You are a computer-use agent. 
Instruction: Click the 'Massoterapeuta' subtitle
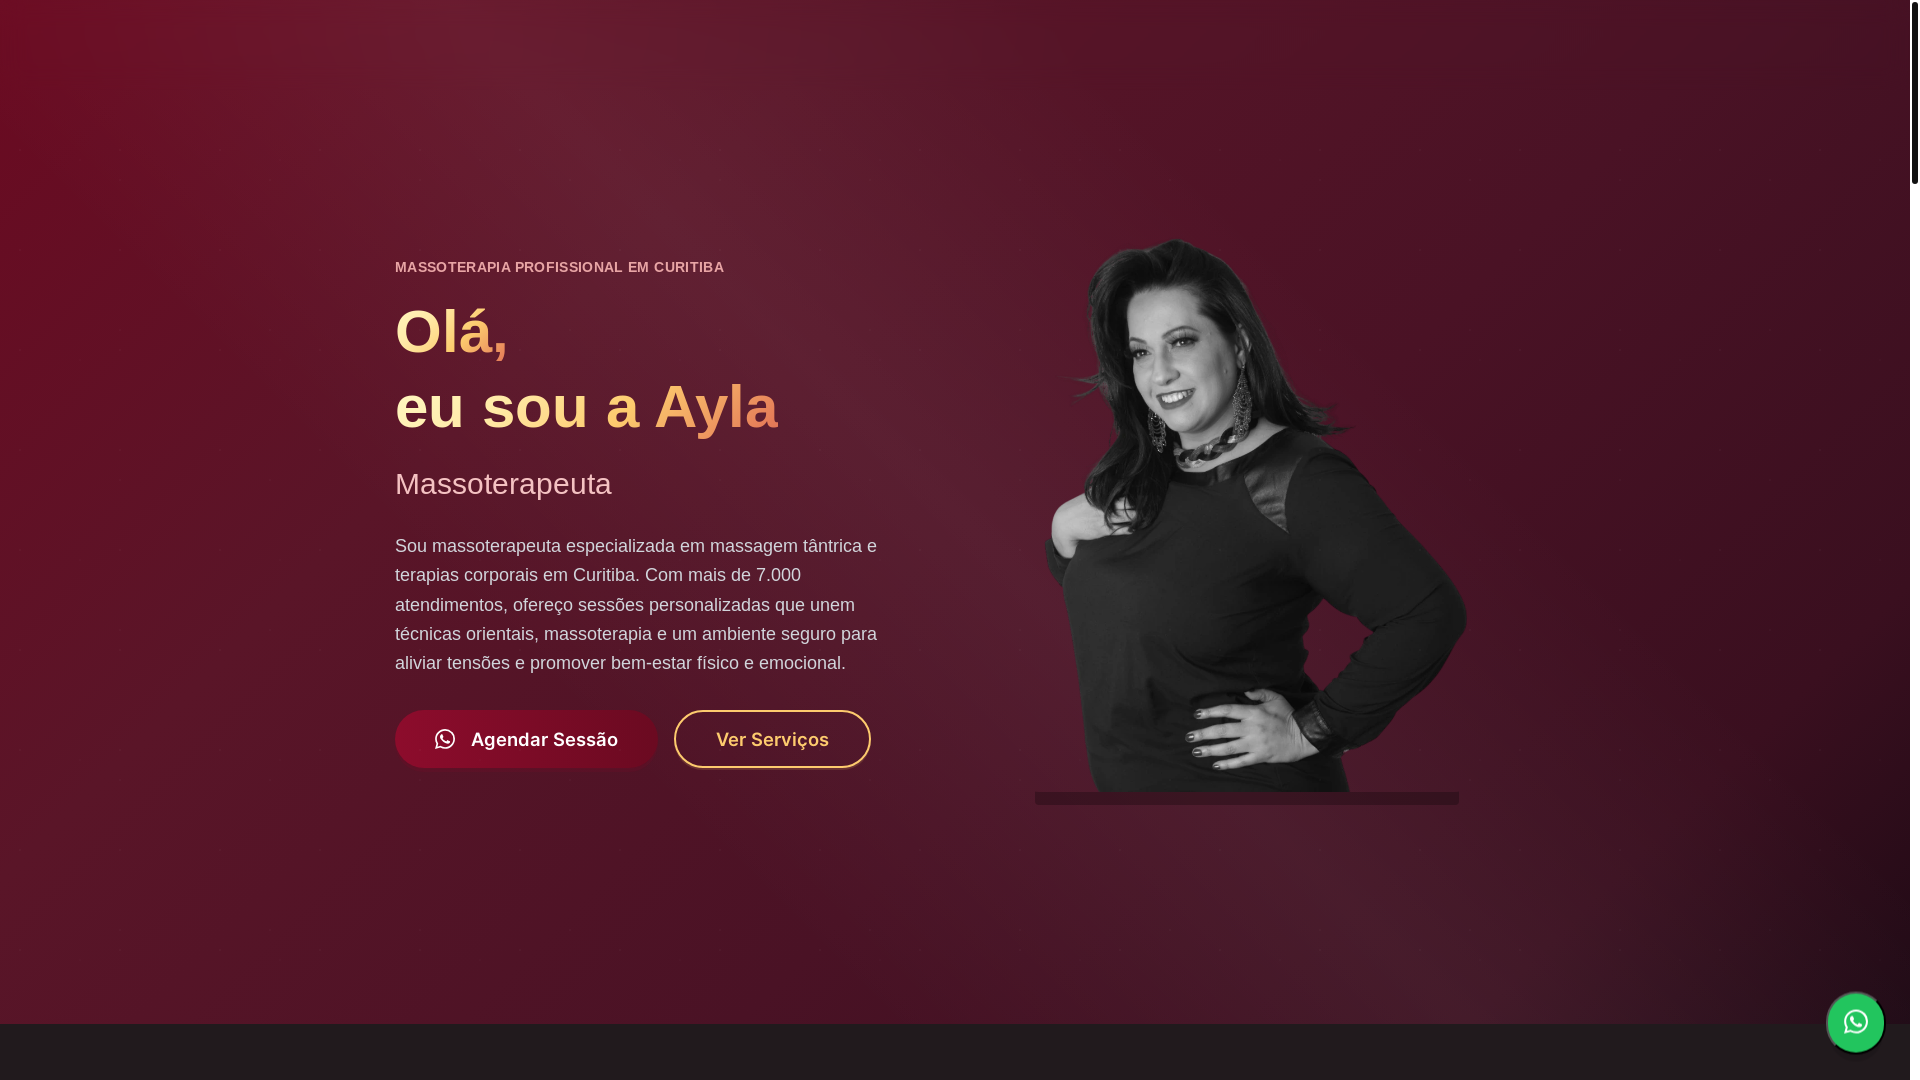[503, 484]
